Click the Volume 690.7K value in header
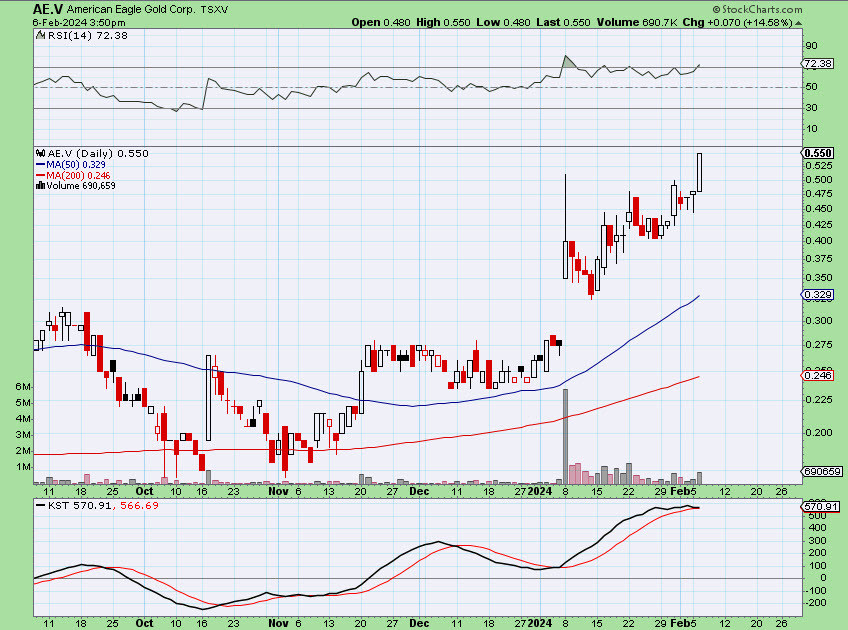Screen dimensions: 848x630 pyautogui.click(x=637, y=23)
